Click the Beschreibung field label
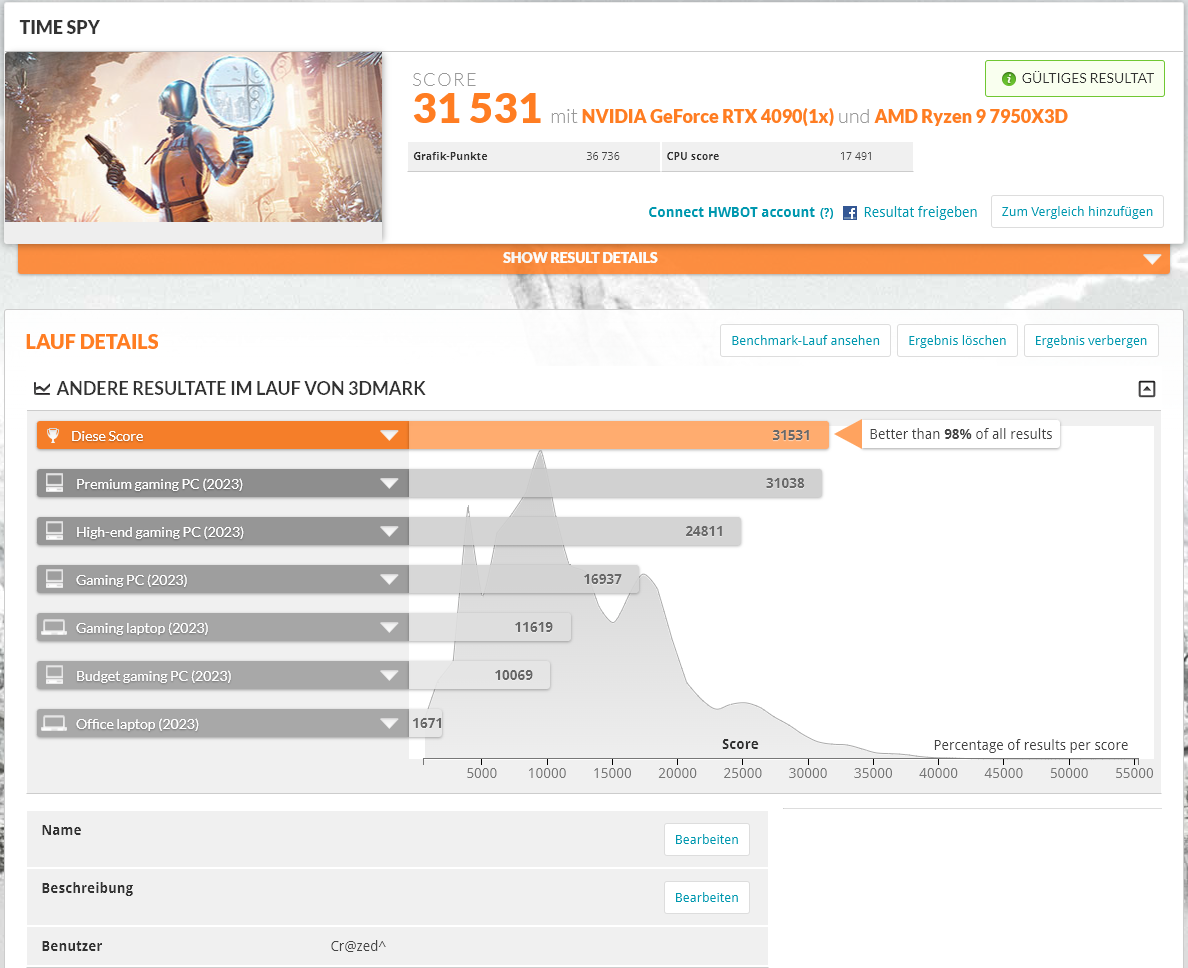The image size is (1188, 968). [87, 888]
